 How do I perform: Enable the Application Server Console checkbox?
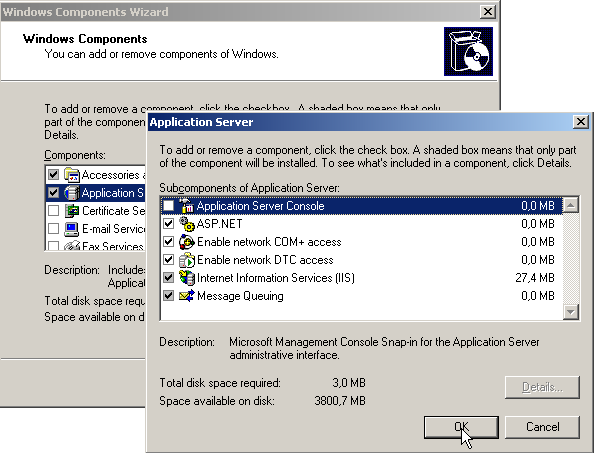(168, 206)
